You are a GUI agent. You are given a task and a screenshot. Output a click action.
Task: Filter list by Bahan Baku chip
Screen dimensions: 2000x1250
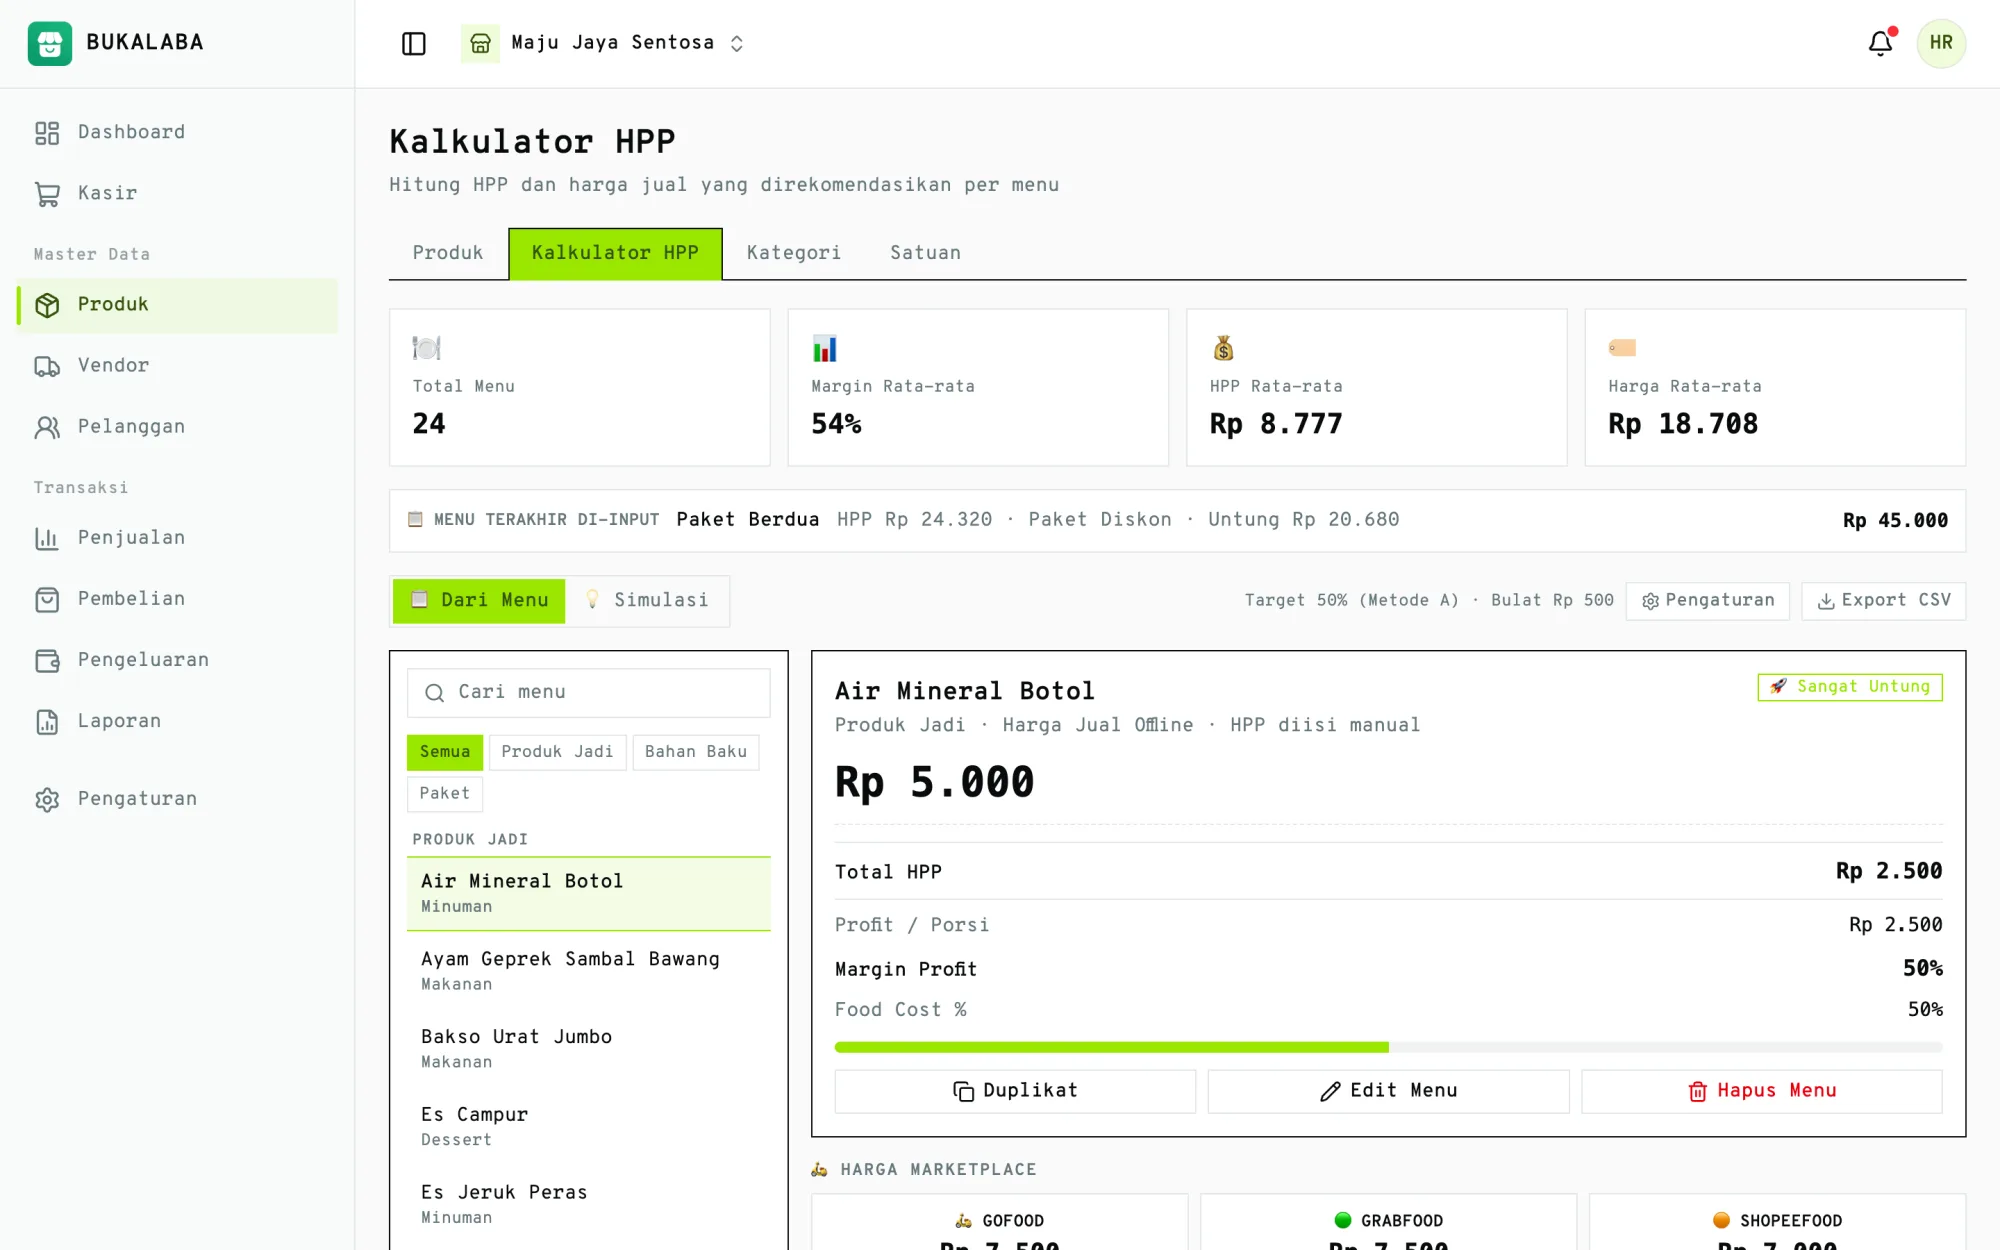696,752
